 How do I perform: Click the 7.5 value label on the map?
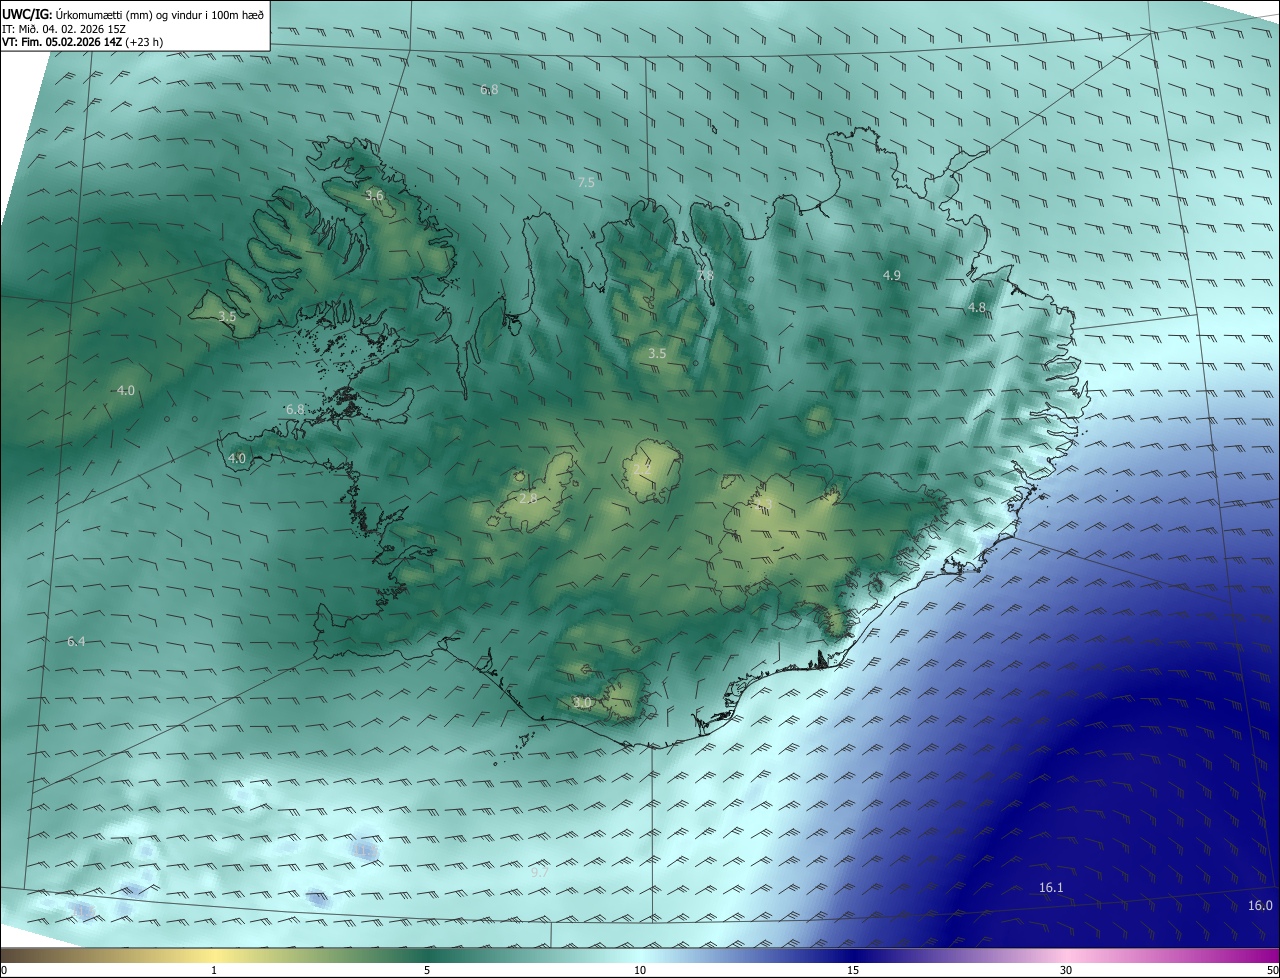(586, 183)
